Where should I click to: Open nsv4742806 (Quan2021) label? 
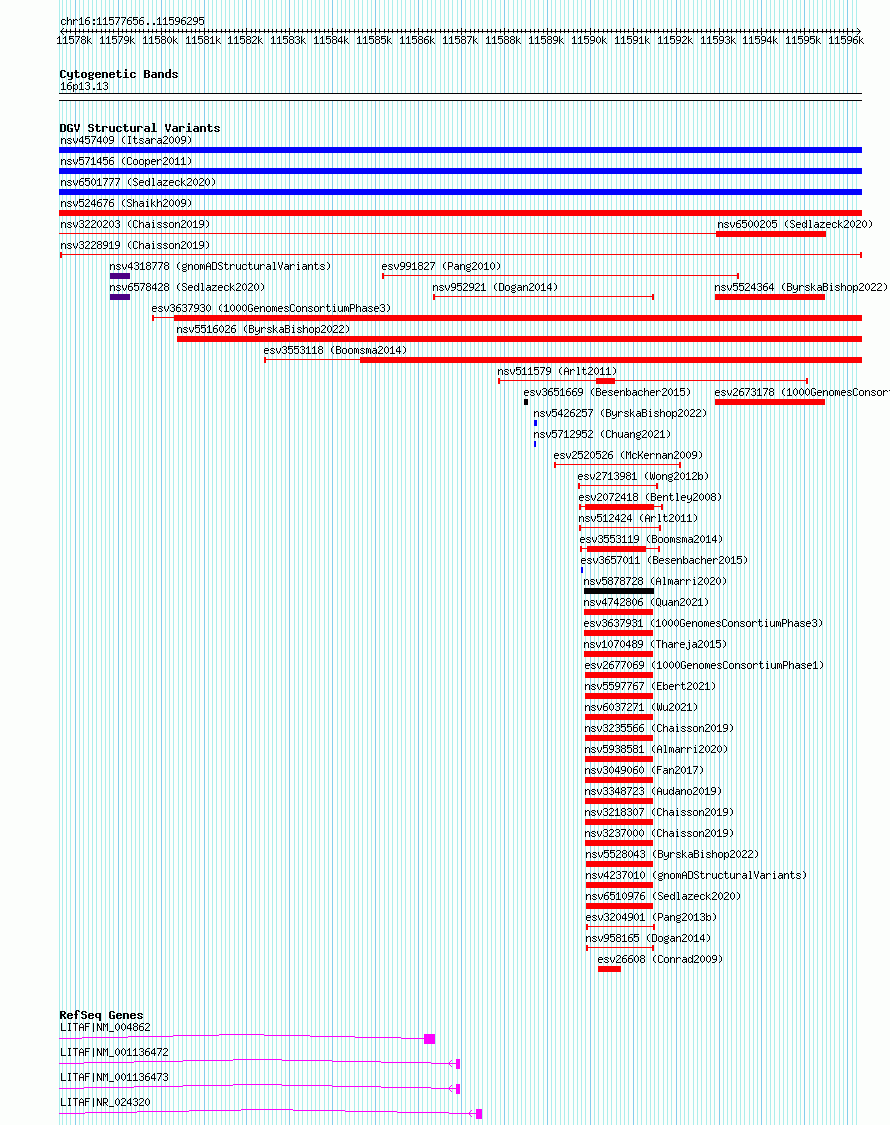click(x=646, y=602)
